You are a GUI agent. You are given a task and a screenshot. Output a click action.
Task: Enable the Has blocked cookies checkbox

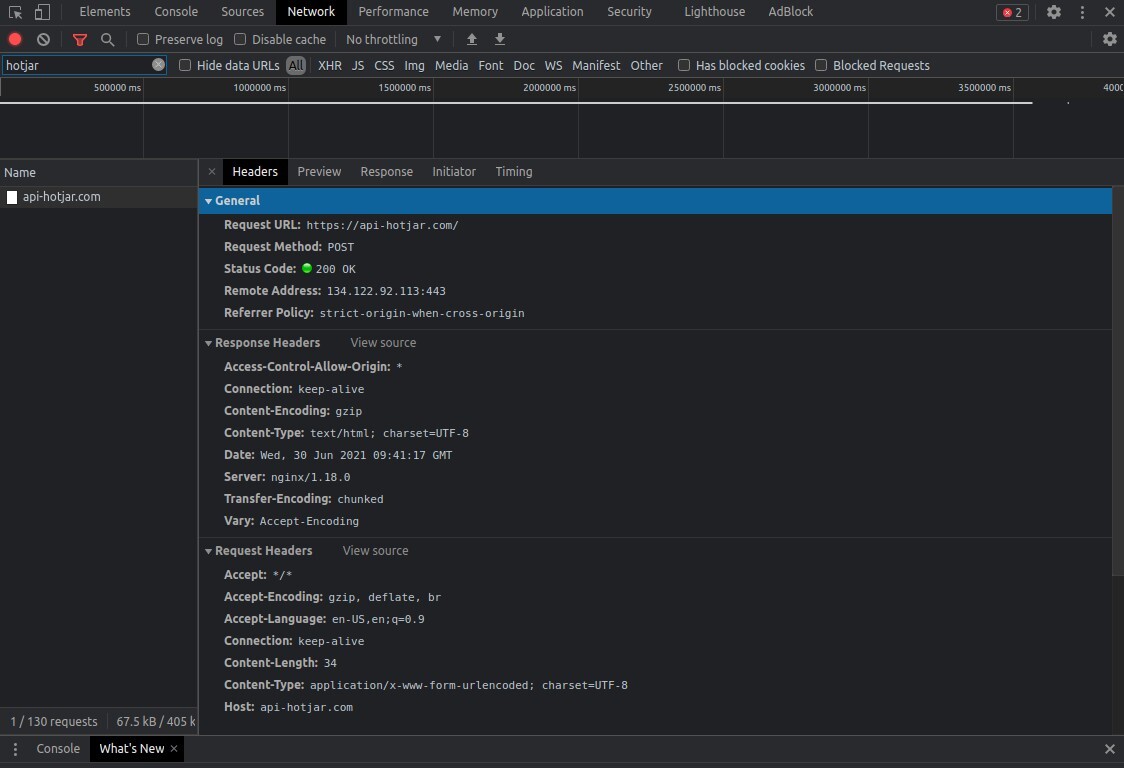(x=684, y=65)
